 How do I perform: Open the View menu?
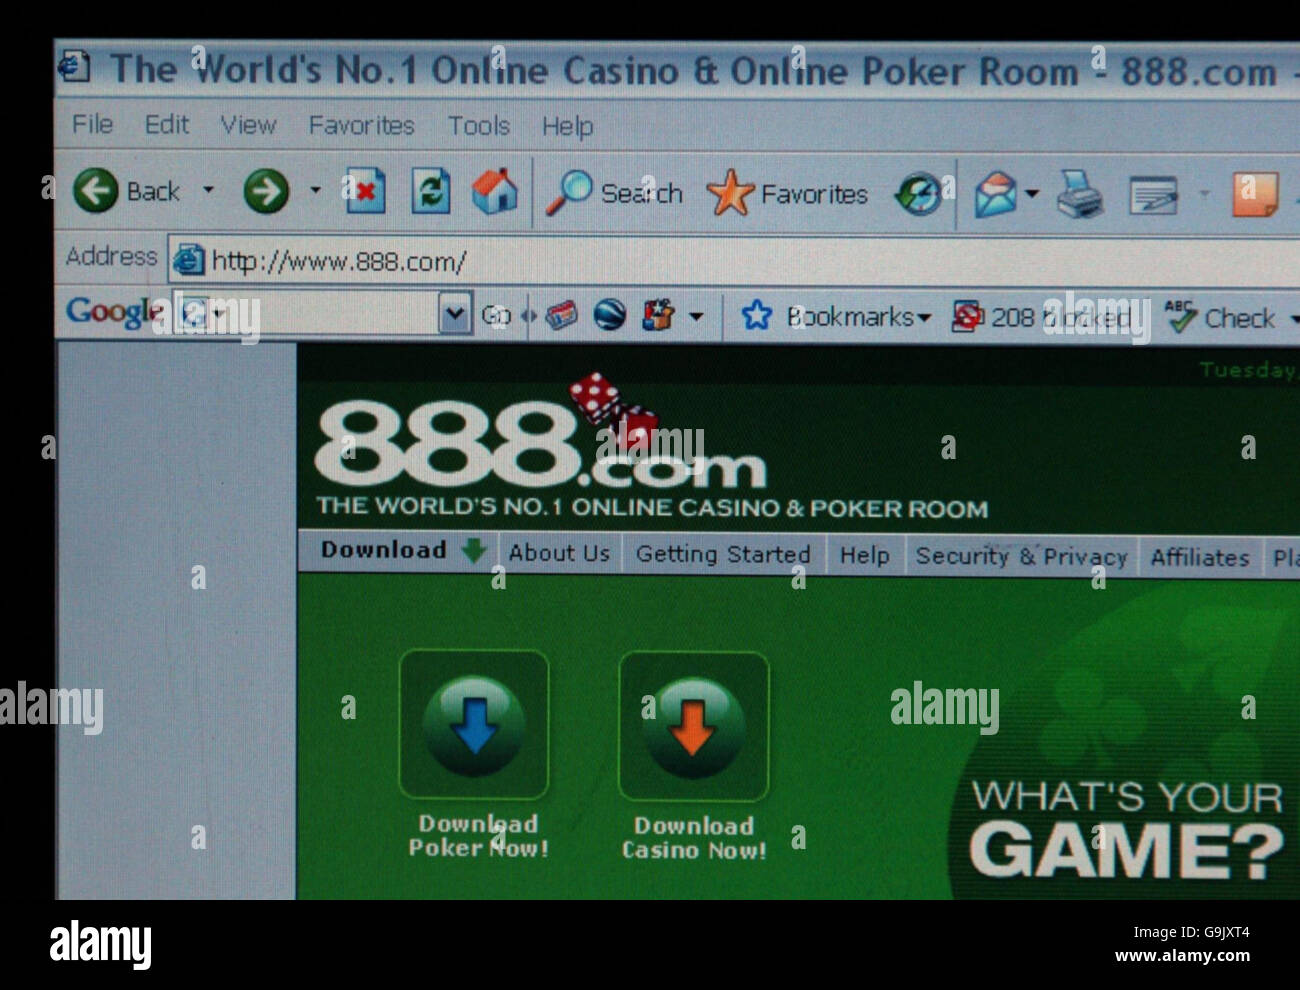[x=248, y=125]
